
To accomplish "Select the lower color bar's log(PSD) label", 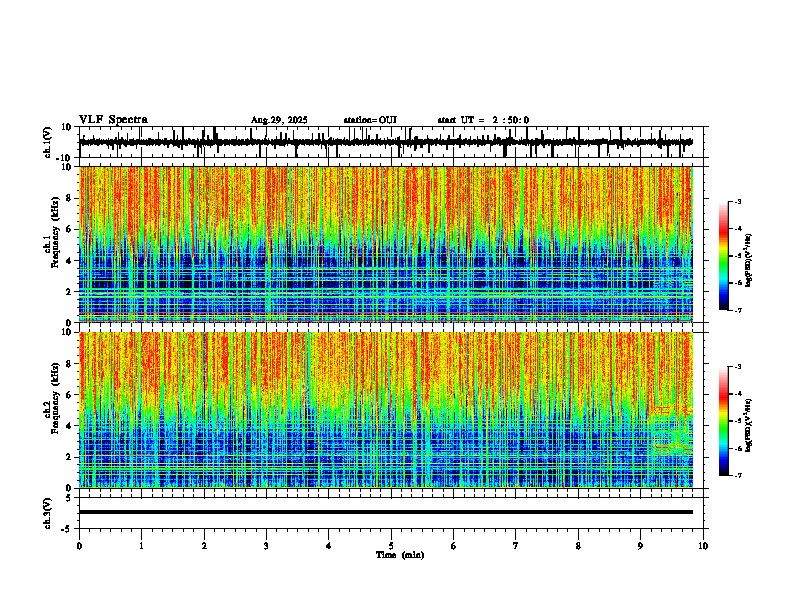I will 749,426.
